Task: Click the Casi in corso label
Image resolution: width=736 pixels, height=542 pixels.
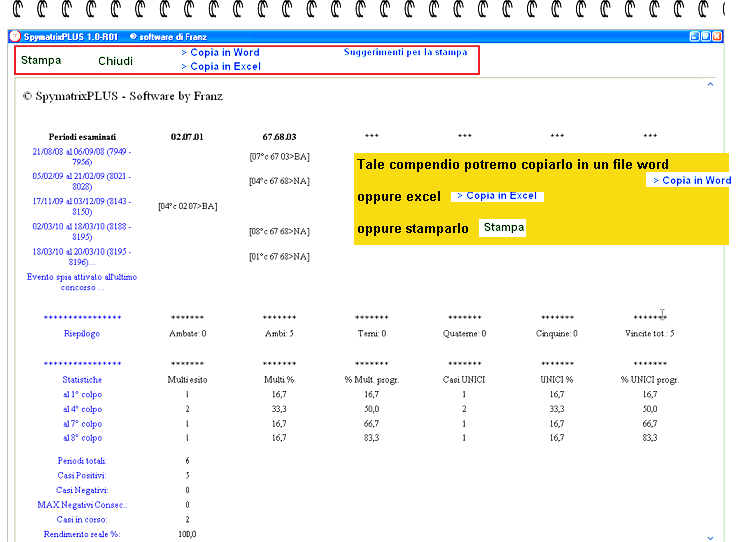Action: (x=82, y=519)
